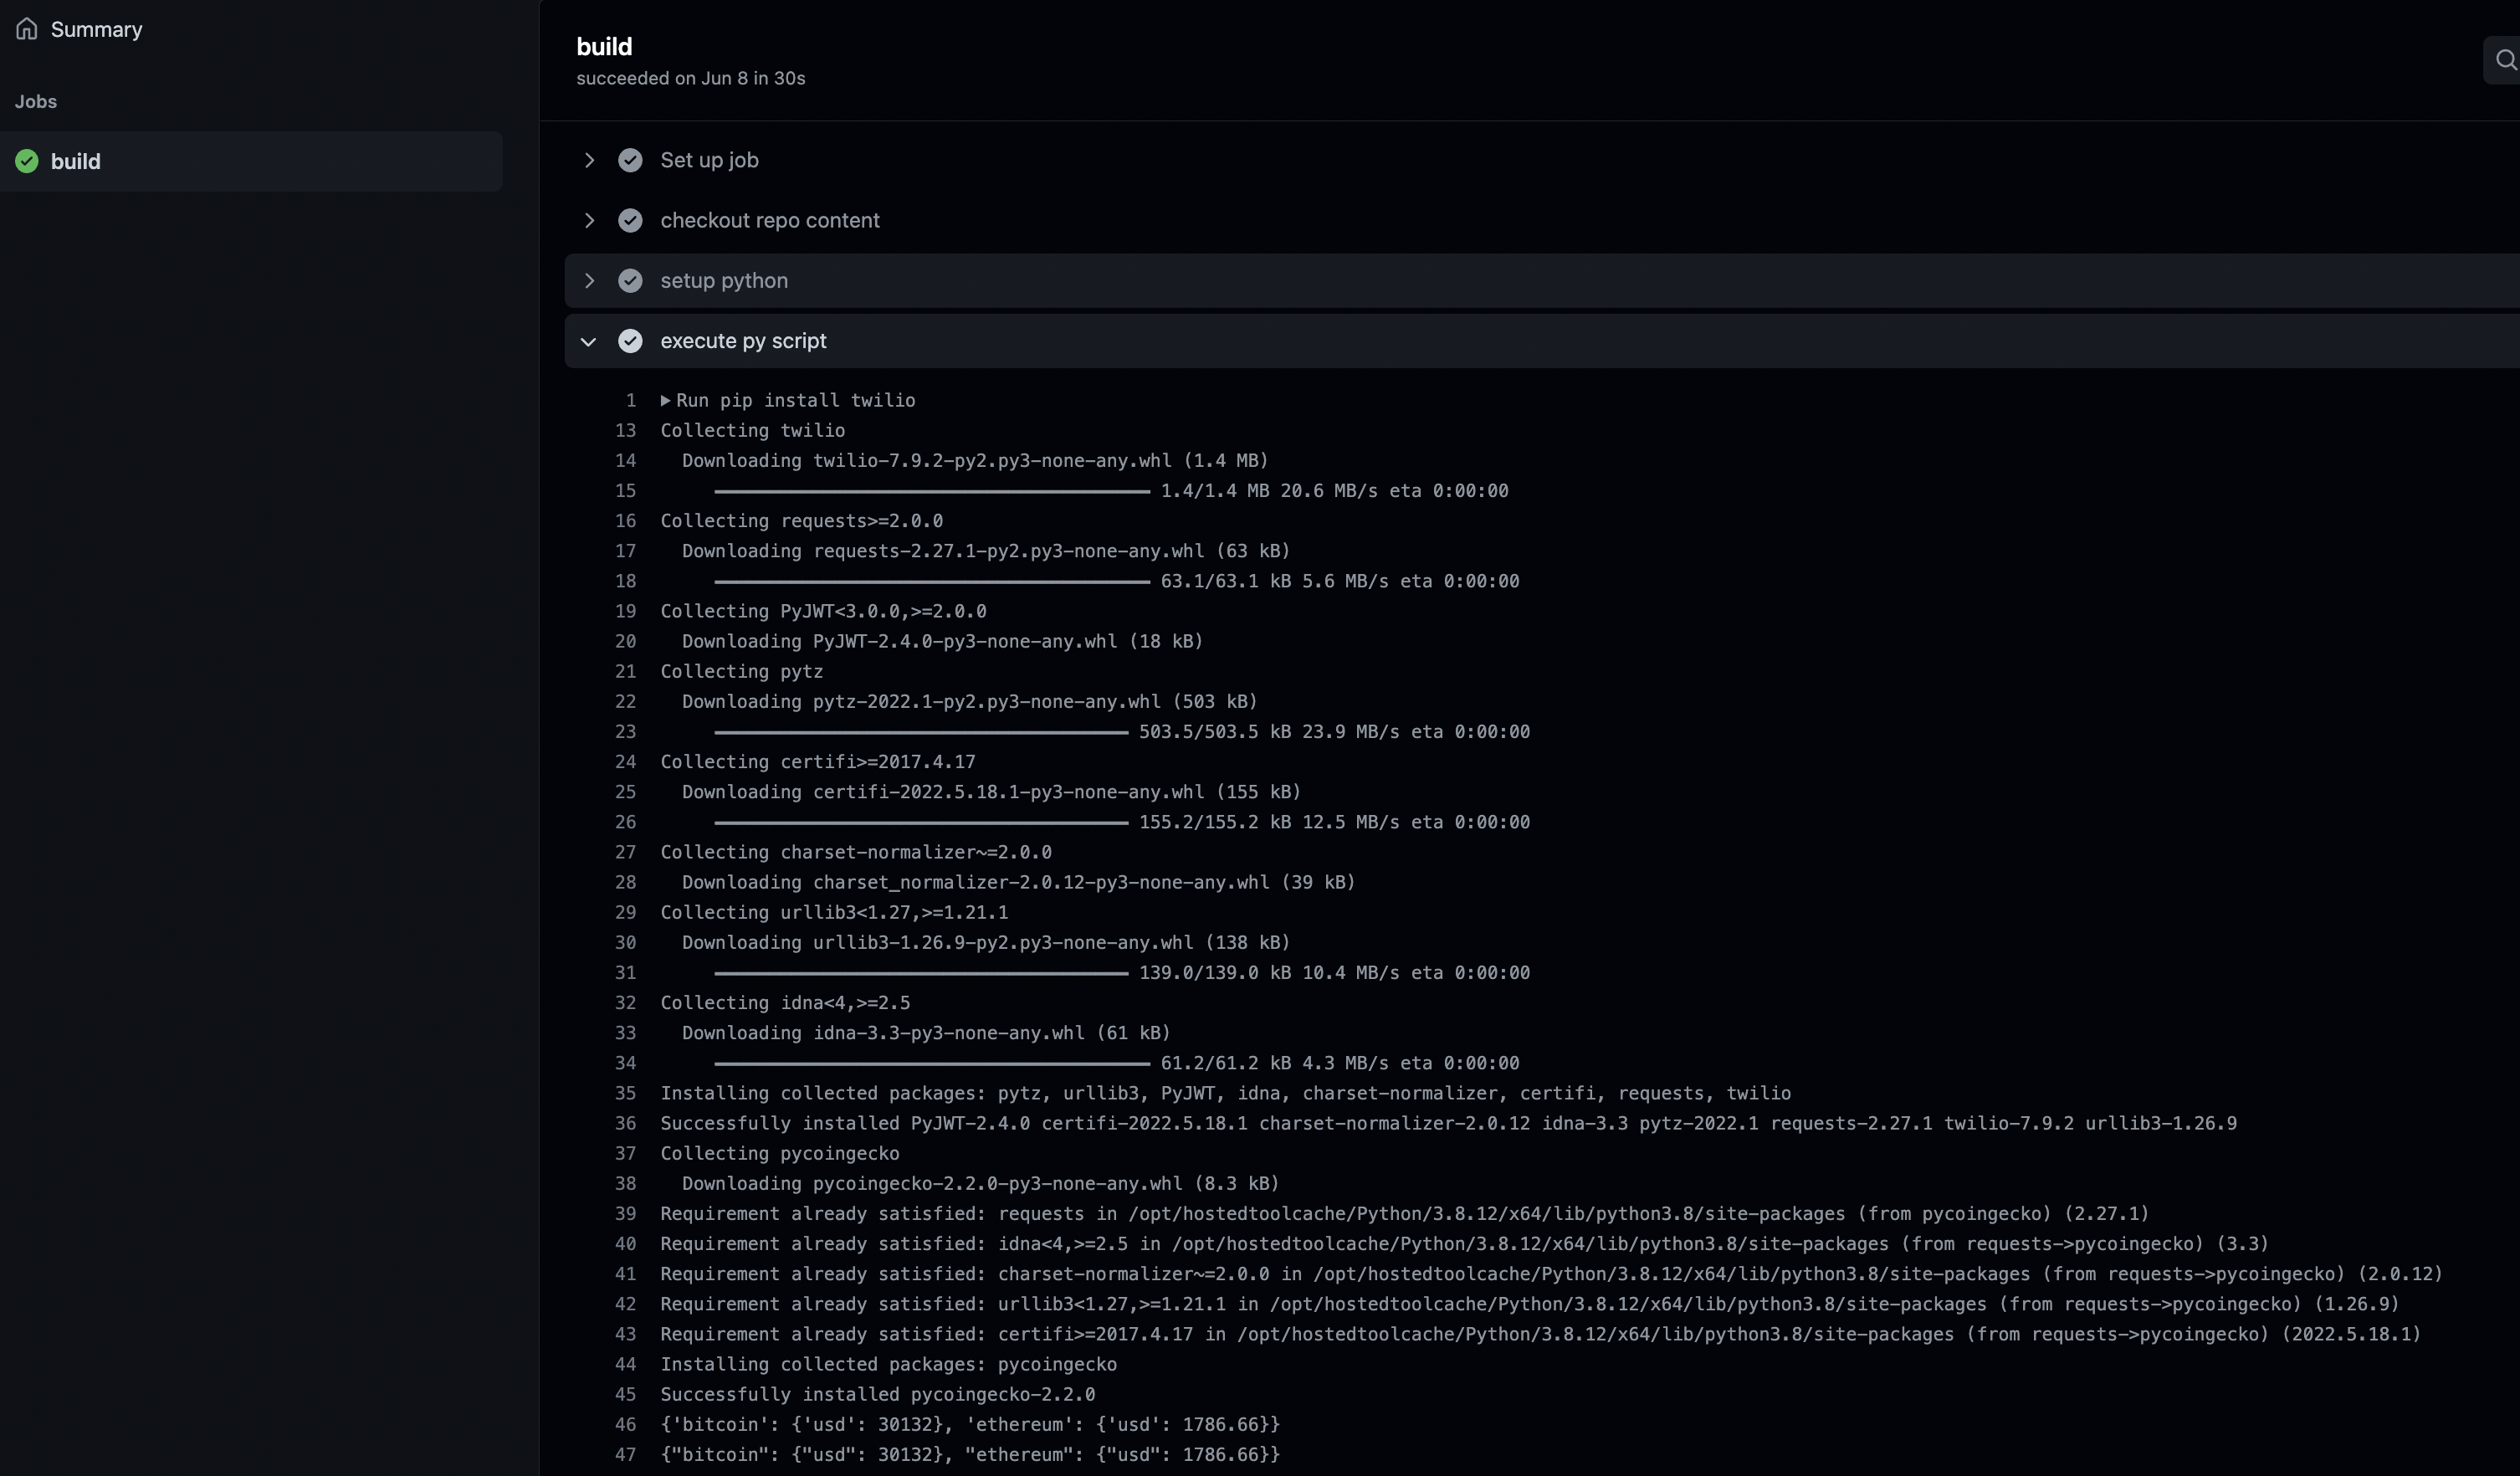2520x1476 pixels.
Task: Click log line number 35
Action: click(x=626, y=1093)
